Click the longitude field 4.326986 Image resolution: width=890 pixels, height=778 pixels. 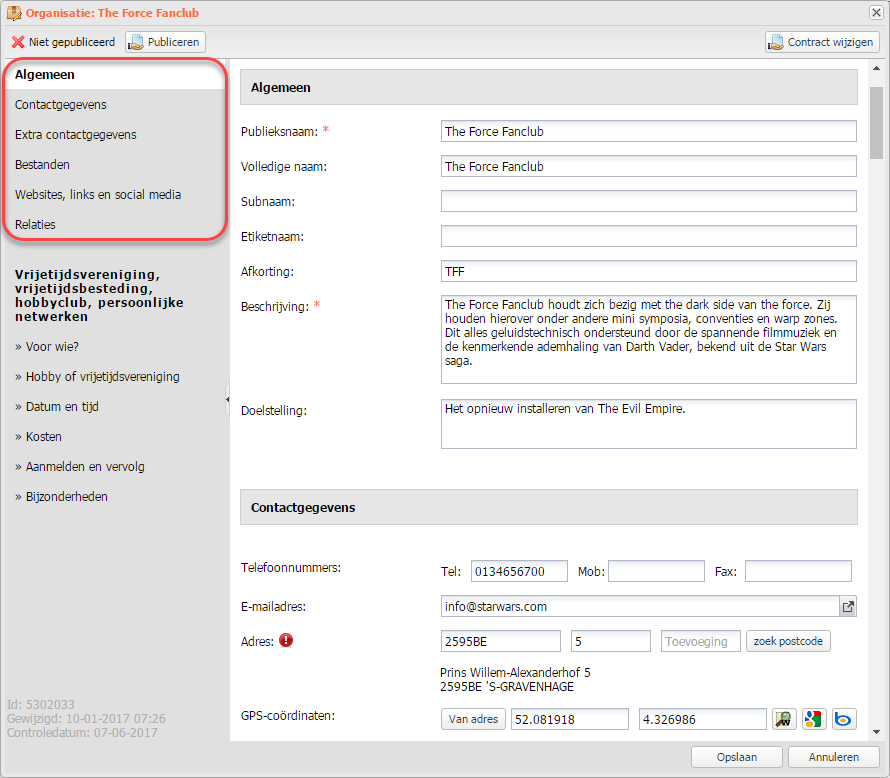(x=703, y=719)
